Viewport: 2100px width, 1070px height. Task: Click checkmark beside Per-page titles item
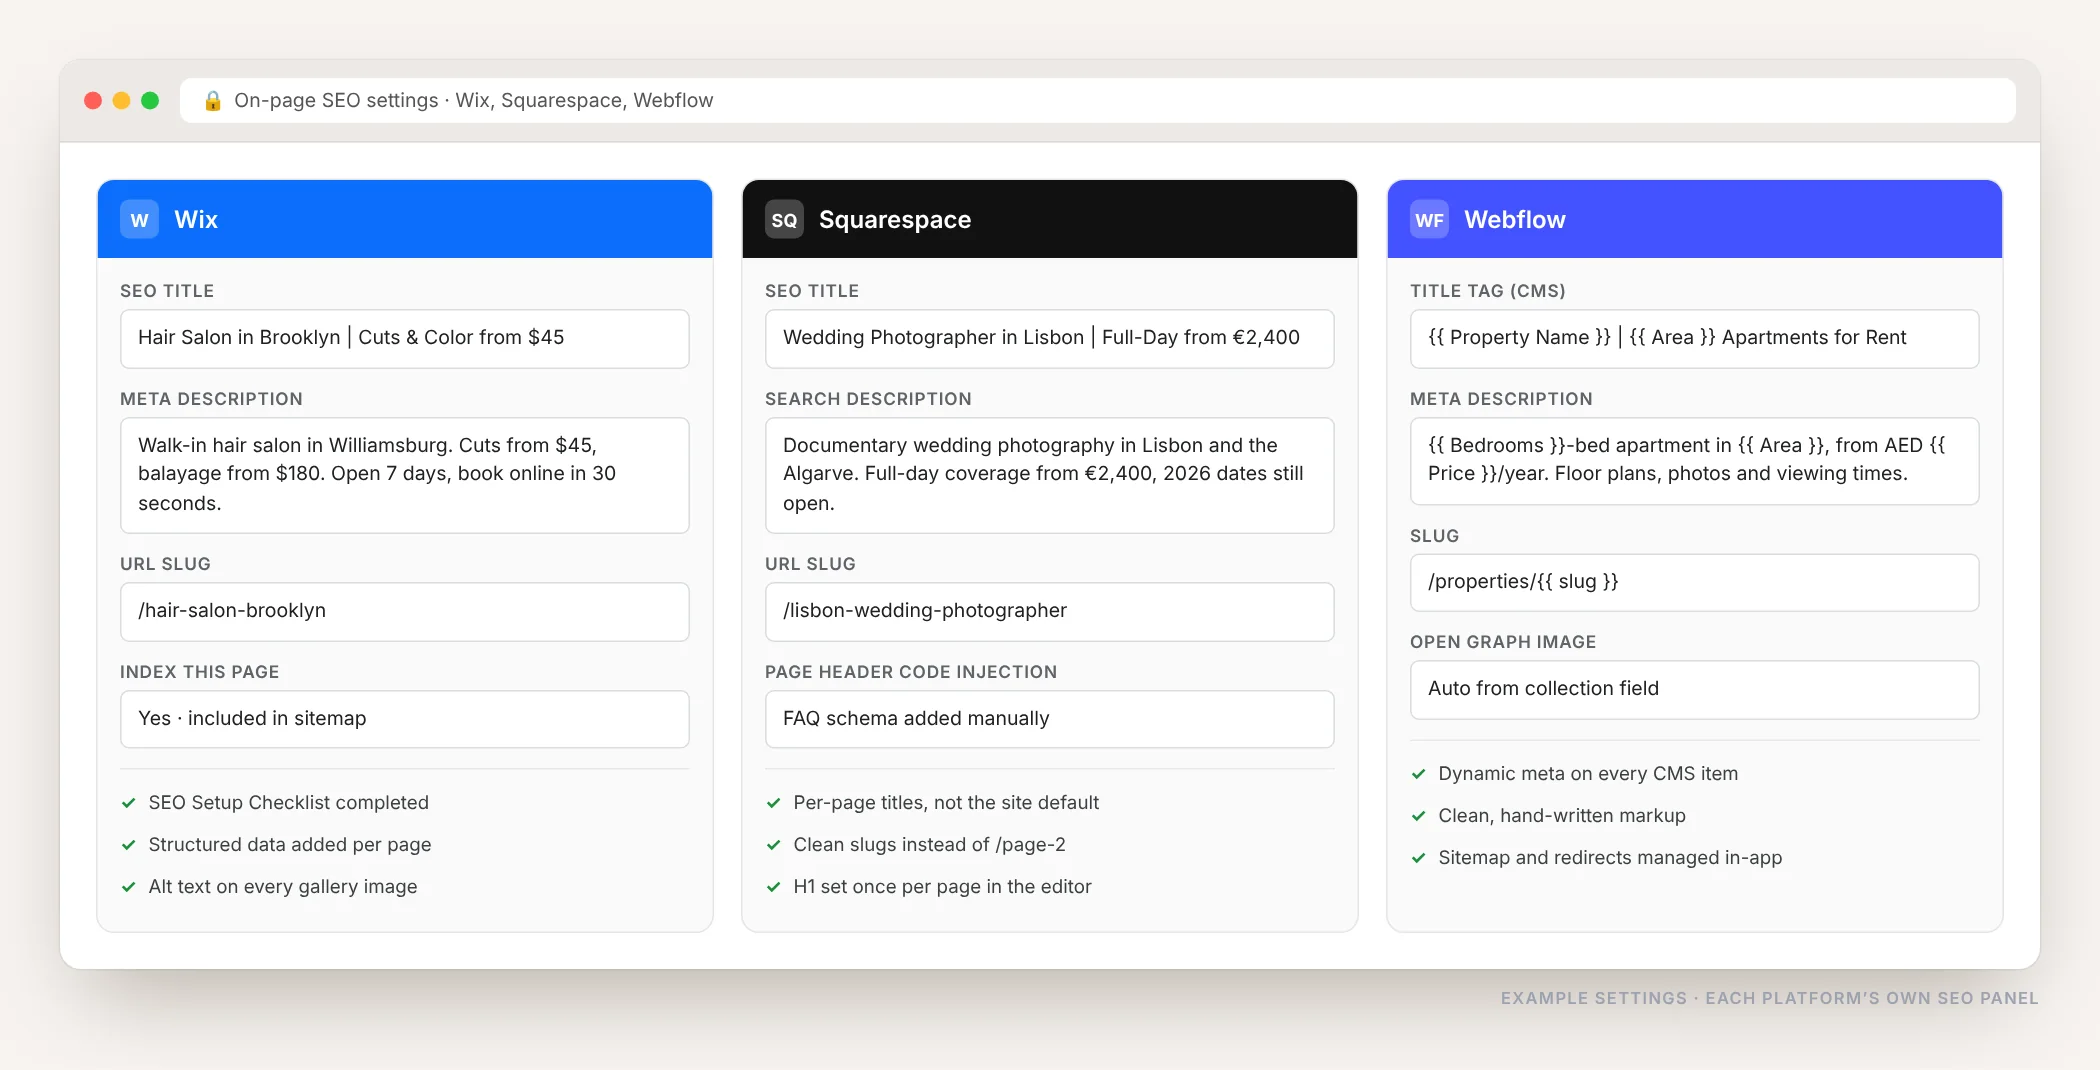[x=773, y=803]
